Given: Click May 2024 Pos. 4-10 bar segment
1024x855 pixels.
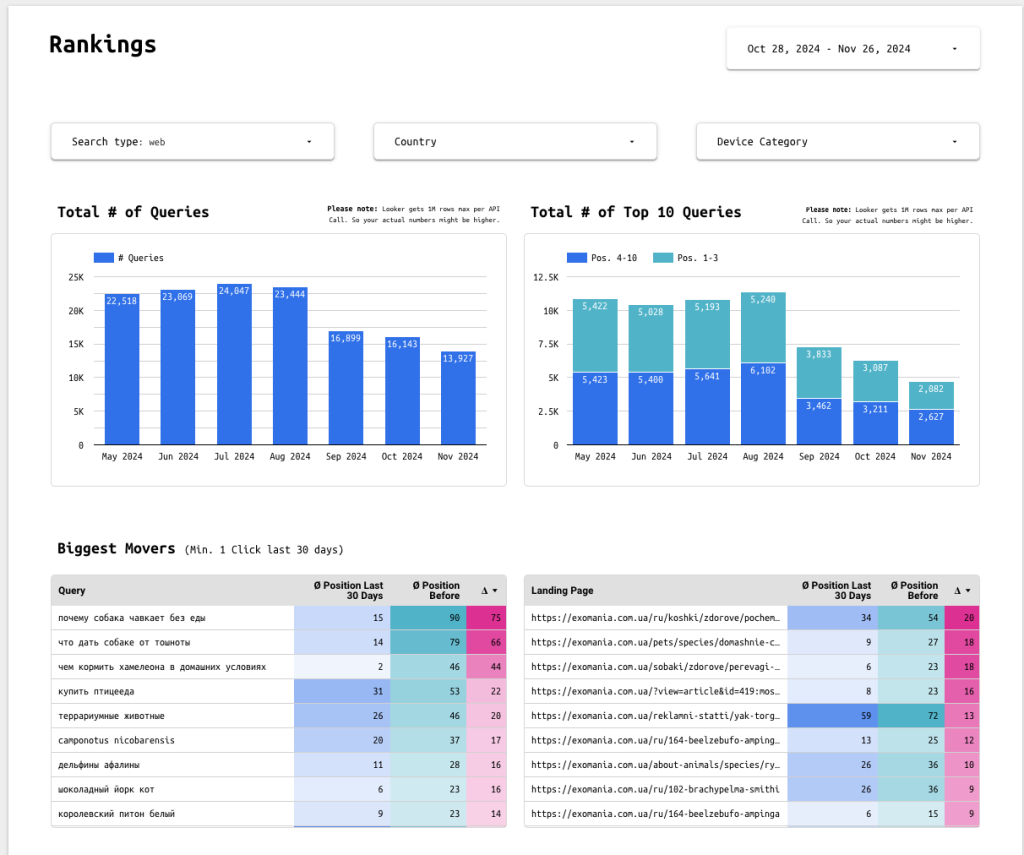Looking at the screenshot, I should coord(595,410).
